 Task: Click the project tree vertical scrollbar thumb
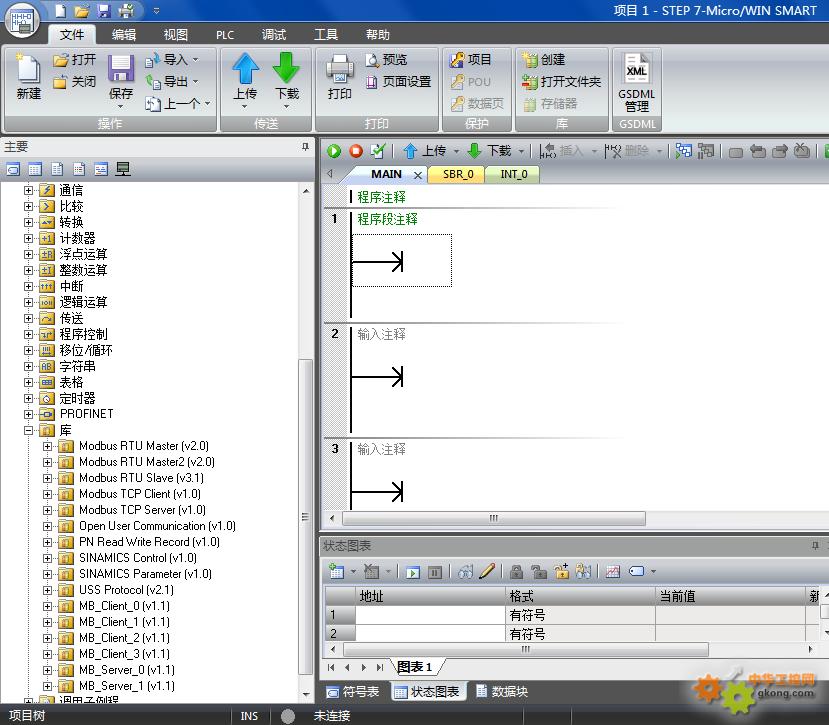pos(305,517)
